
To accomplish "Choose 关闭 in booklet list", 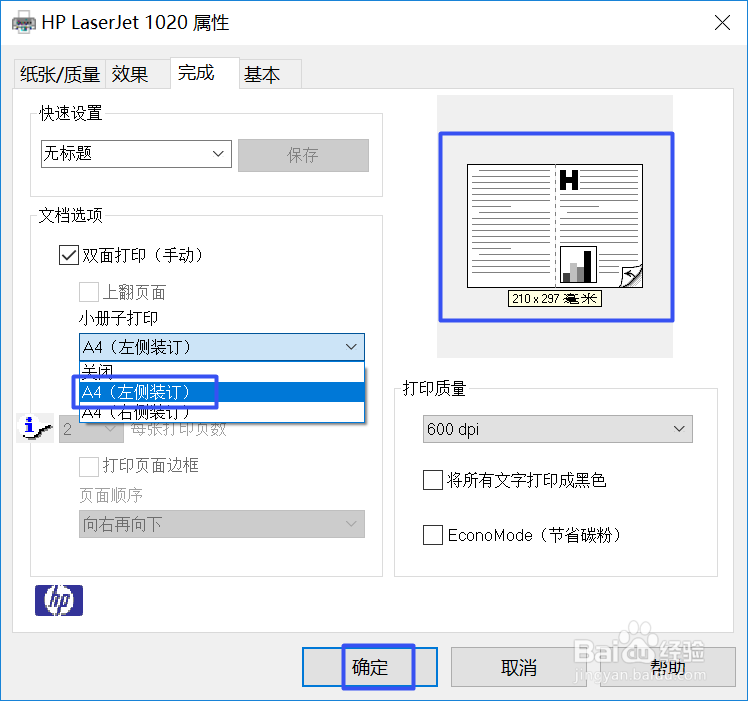I will [222, 371].
